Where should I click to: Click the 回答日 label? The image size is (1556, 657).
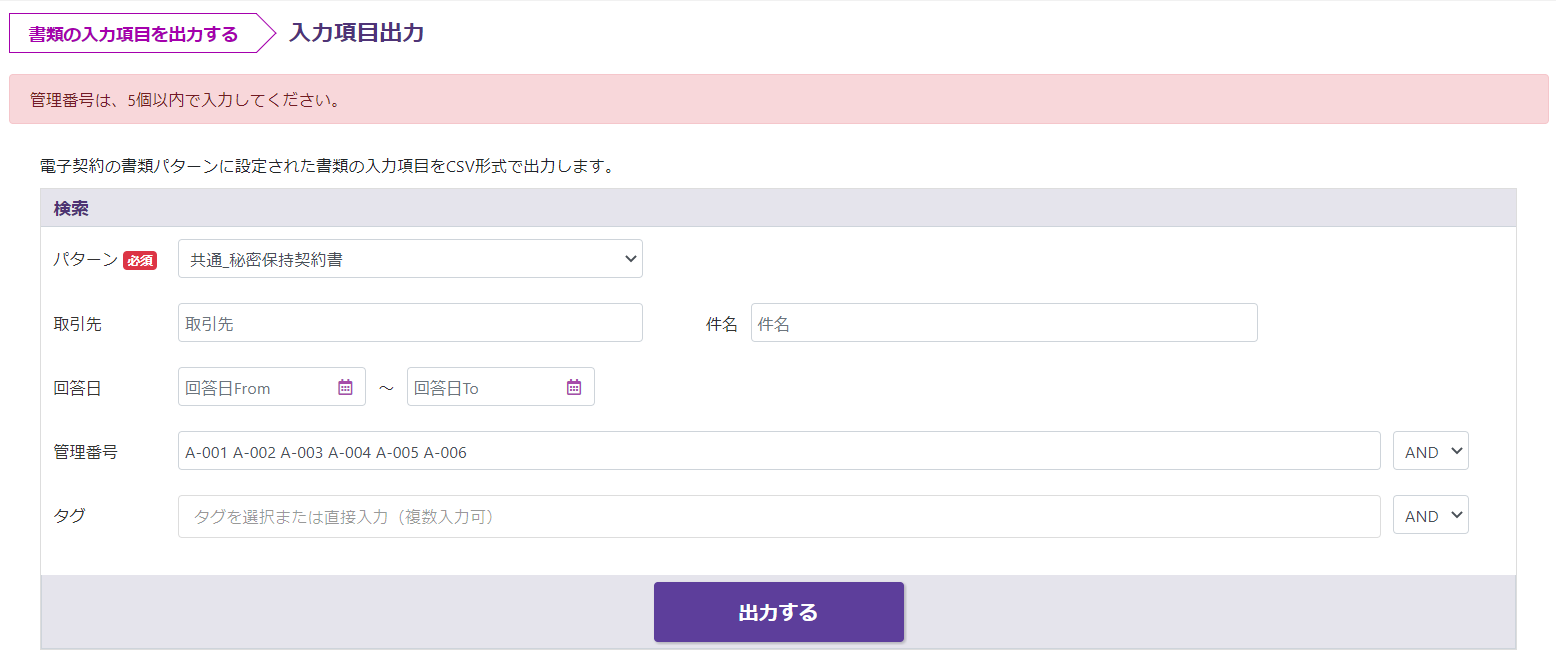tap(77, 388)
